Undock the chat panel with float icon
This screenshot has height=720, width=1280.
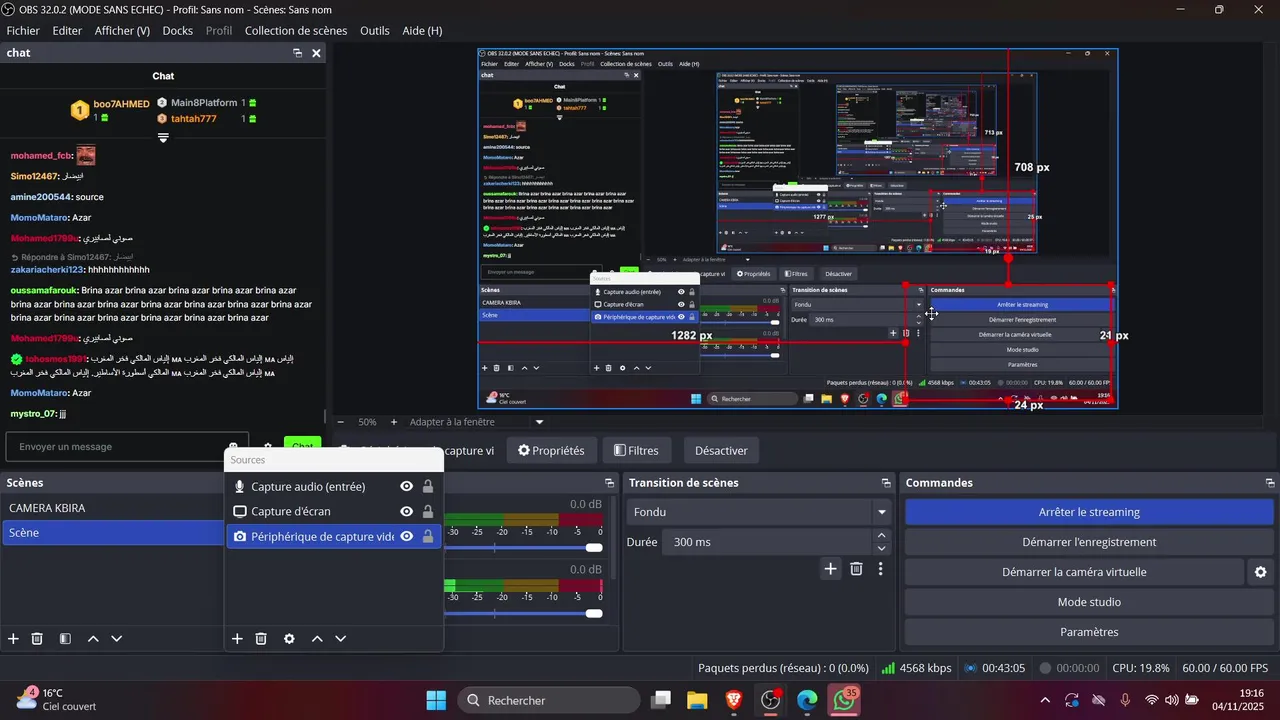pyautogui.click(x=297, y=53)
